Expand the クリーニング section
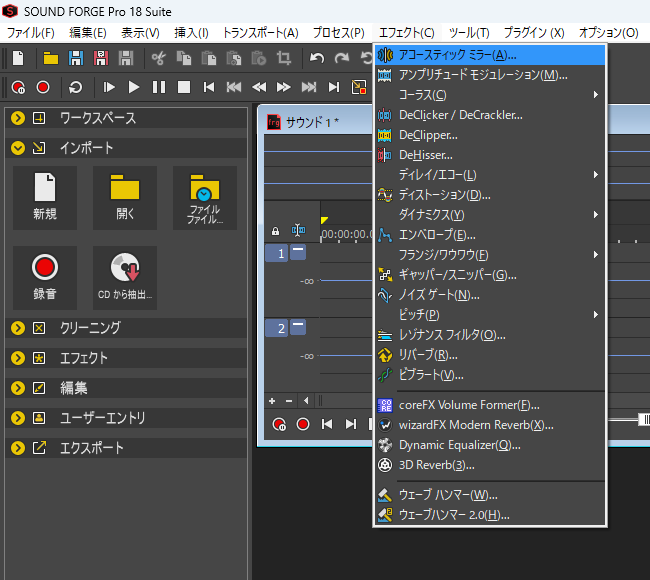Image resolution: width=650 pixels, height=580 pixels. 18,328
